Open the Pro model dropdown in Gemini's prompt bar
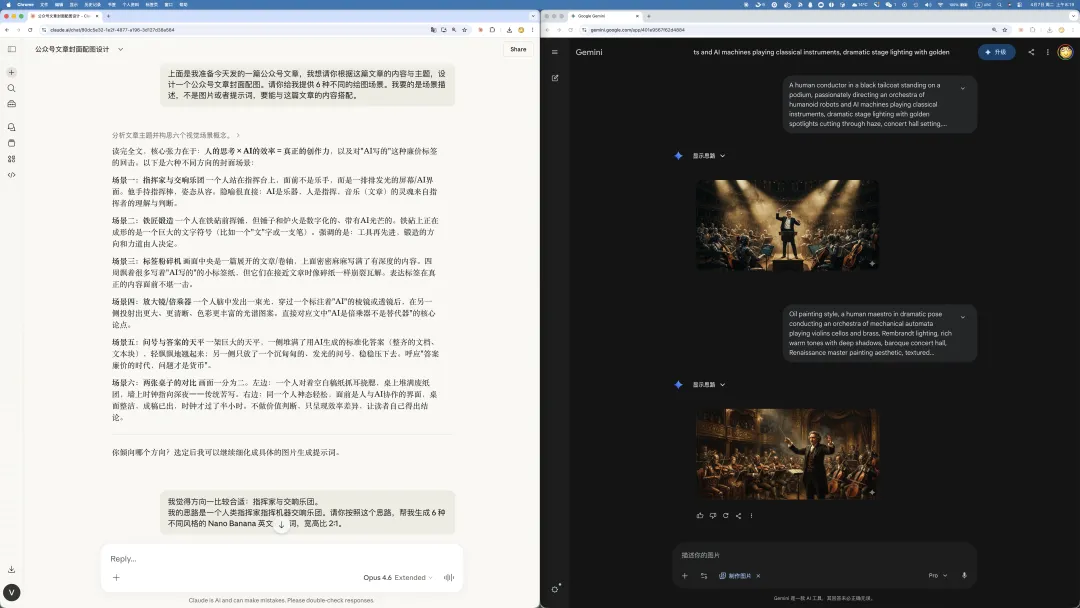1080x608 pixels. coord(938,575)
